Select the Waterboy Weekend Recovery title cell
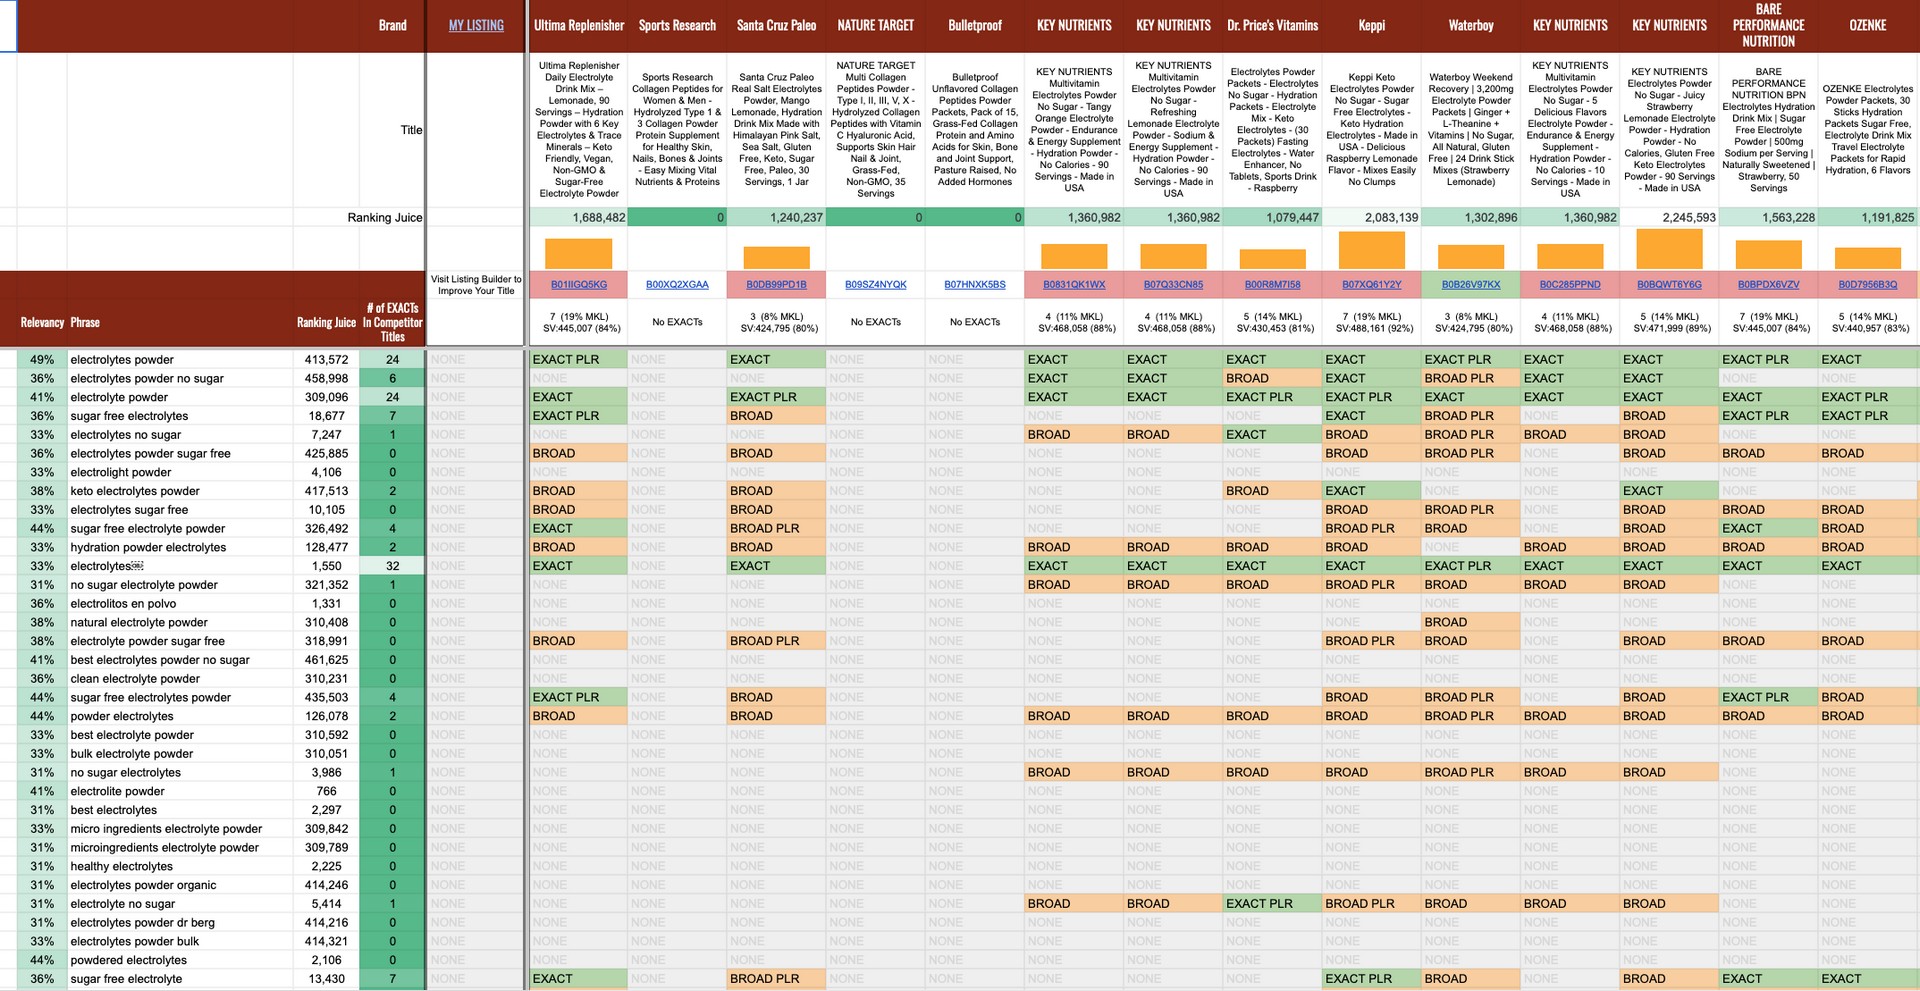 pos(1471,130)
